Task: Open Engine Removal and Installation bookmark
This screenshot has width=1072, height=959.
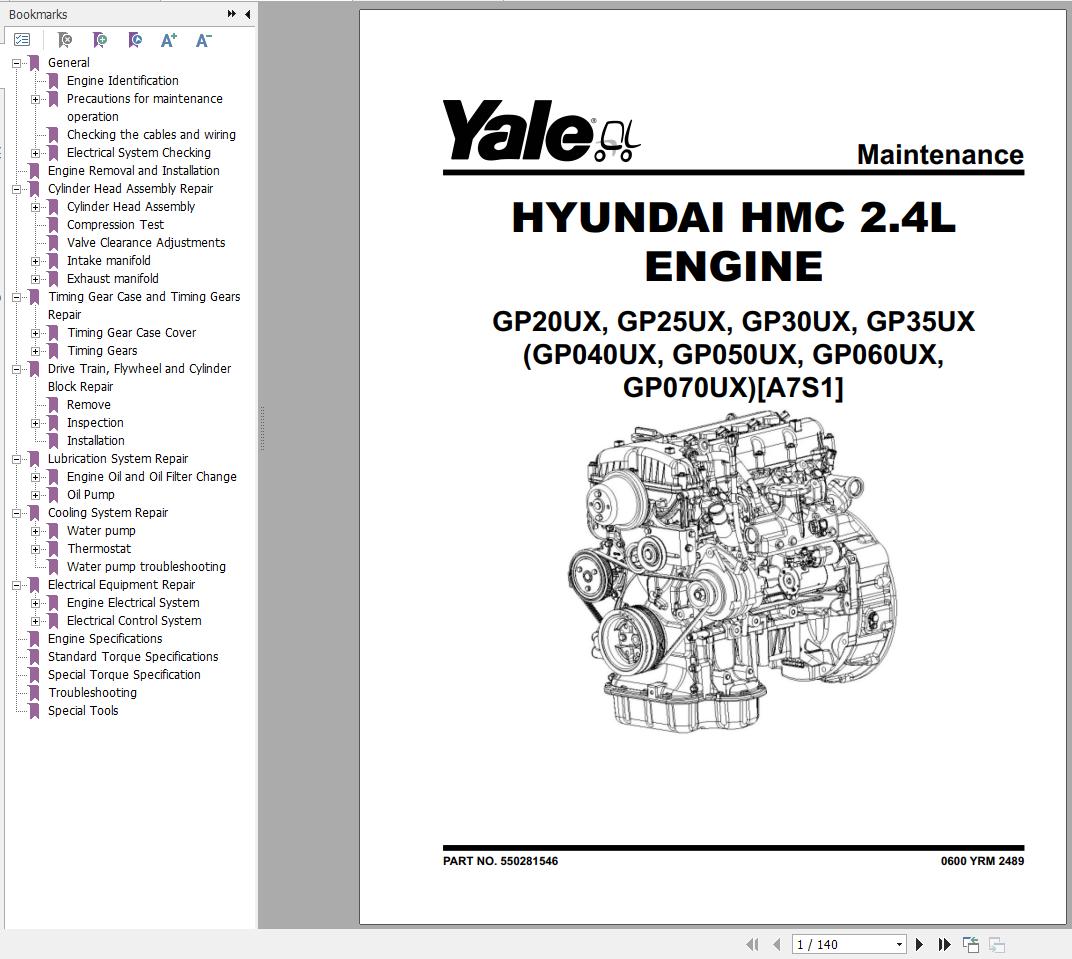Action: coord(133,171)
